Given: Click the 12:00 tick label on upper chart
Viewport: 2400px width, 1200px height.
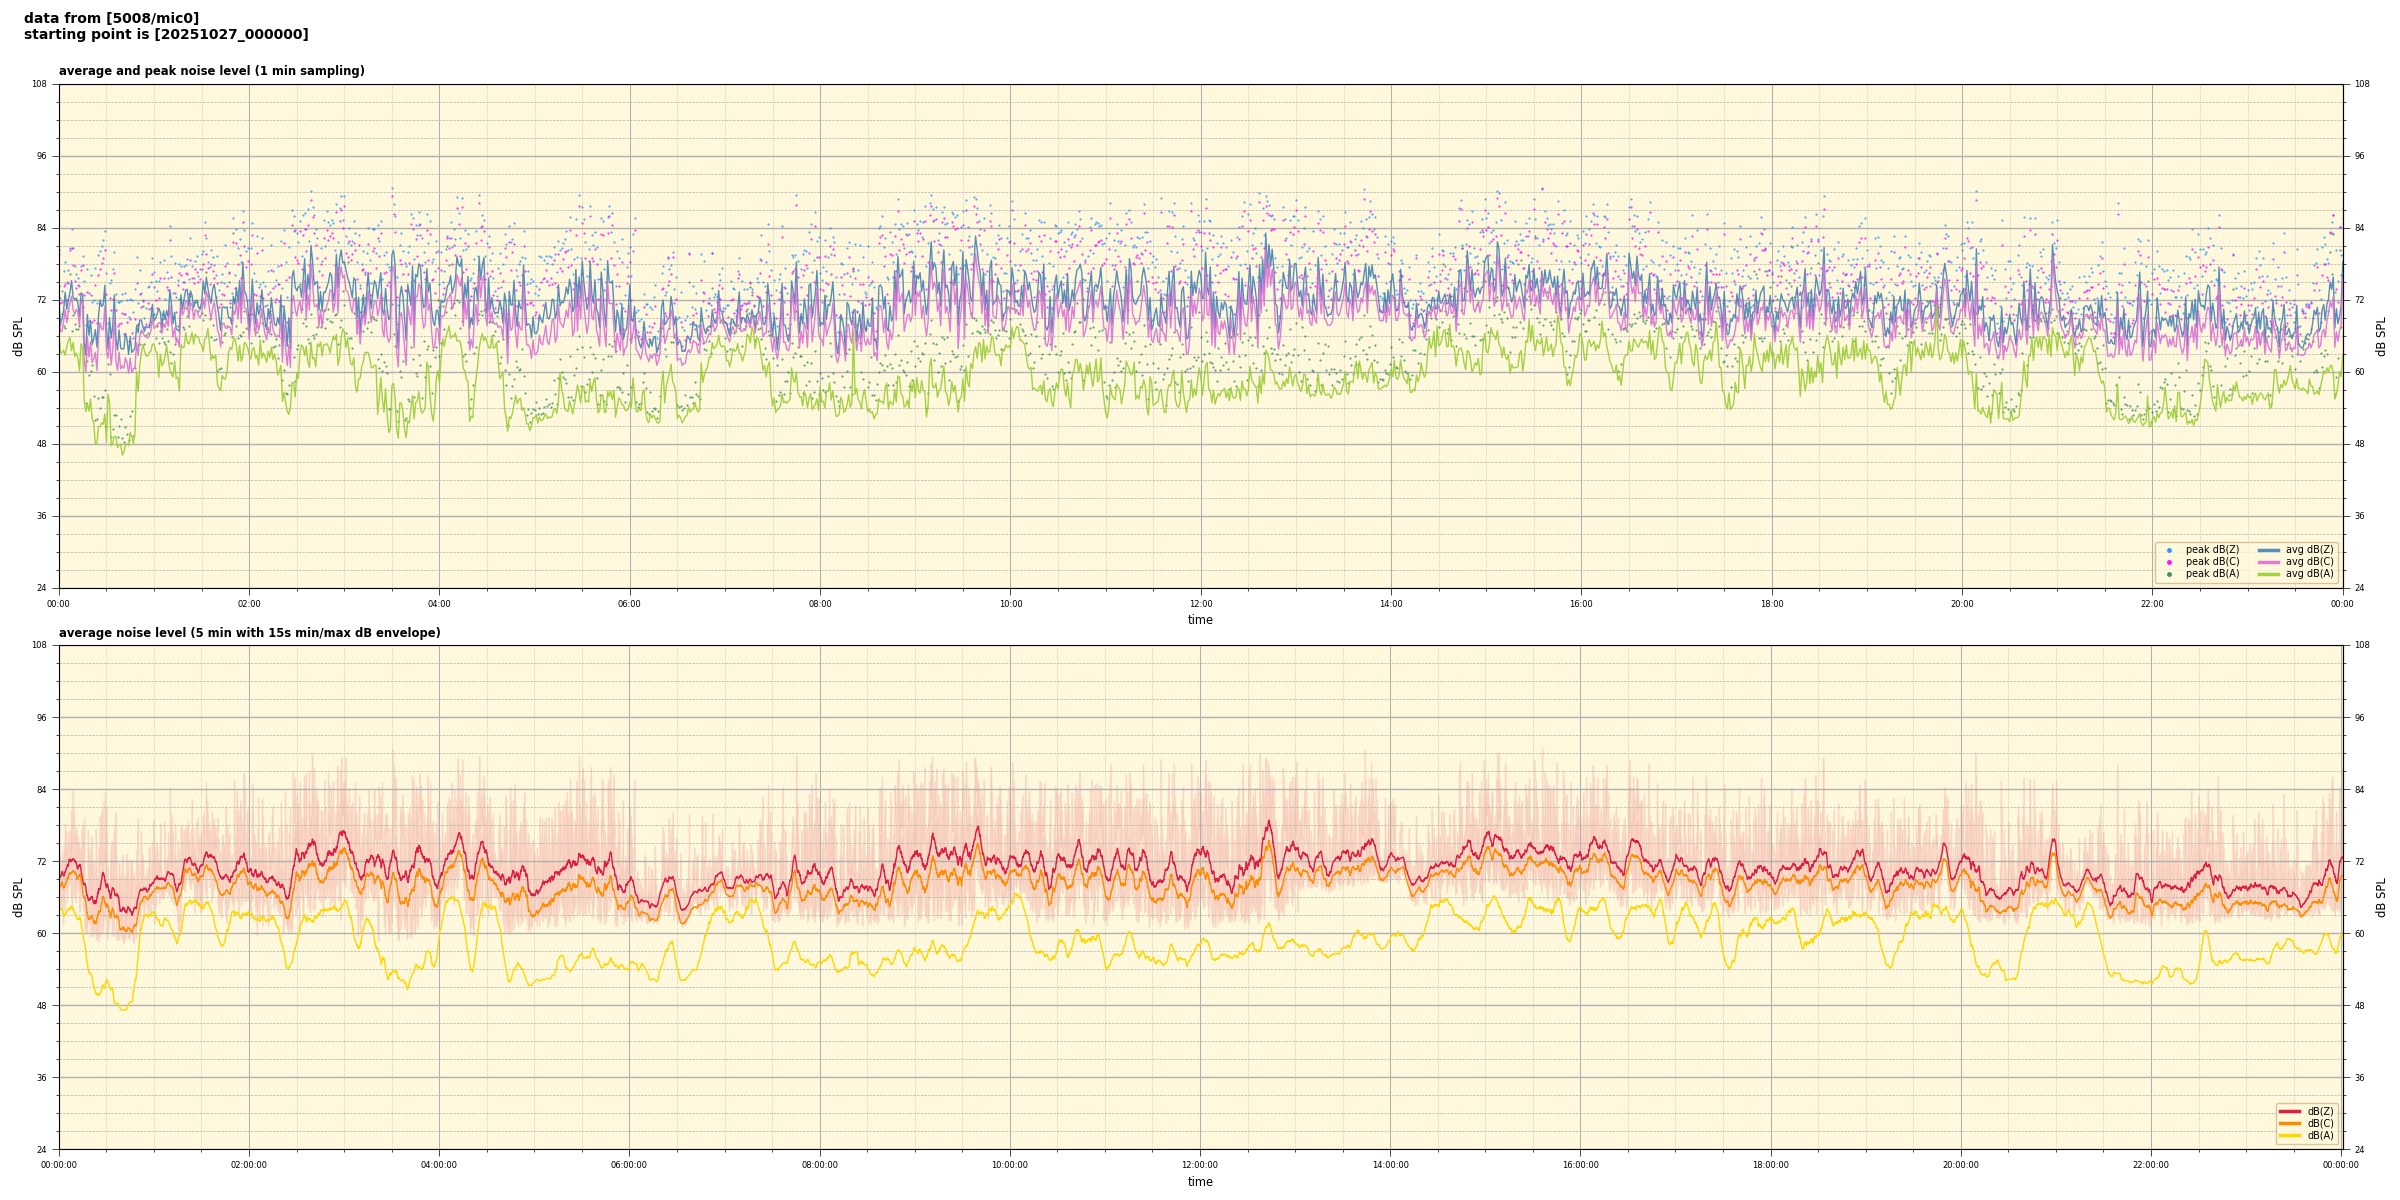Looking at the screenshot, I should click(1200, 604).
